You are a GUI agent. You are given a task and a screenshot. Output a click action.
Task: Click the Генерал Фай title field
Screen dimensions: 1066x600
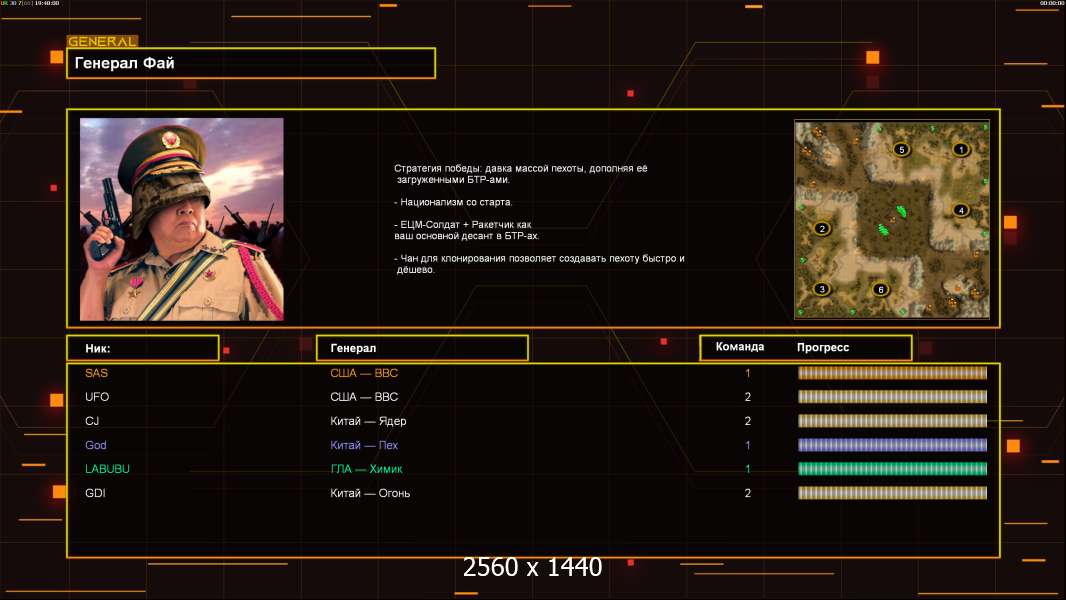click(250, 63)
